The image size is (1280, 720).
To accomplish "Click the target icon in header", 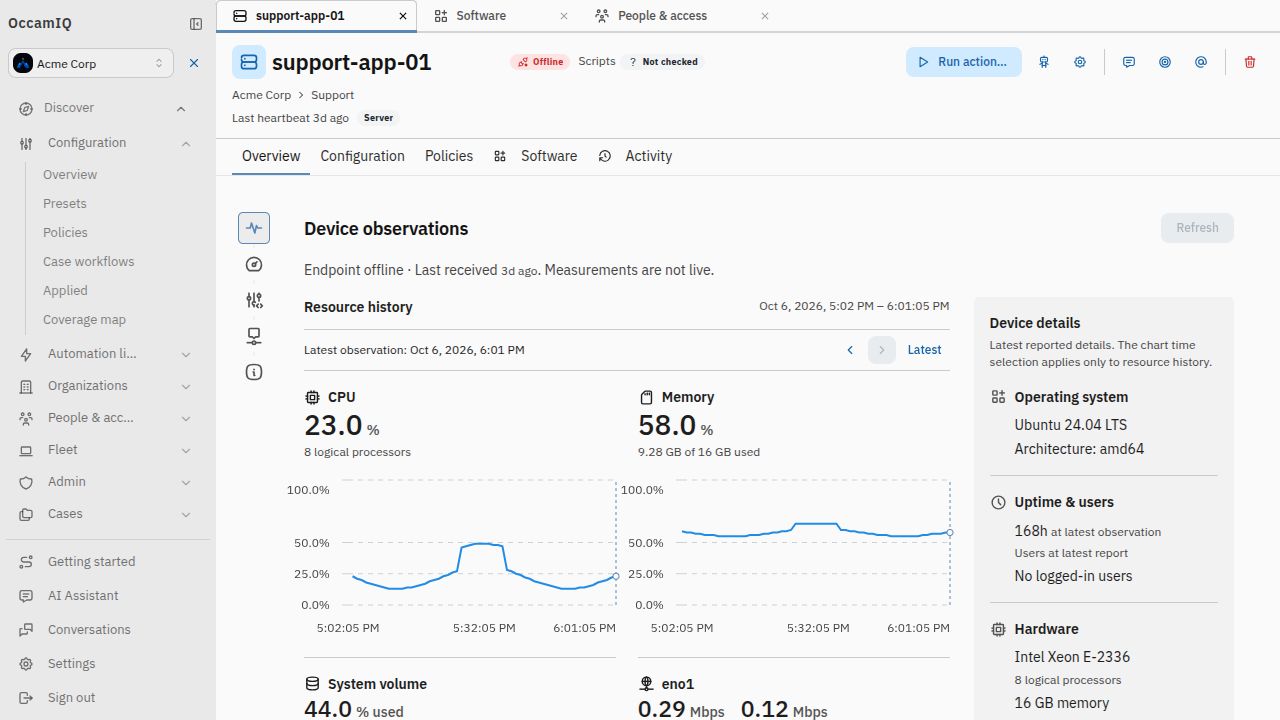I will [1165, 62].
